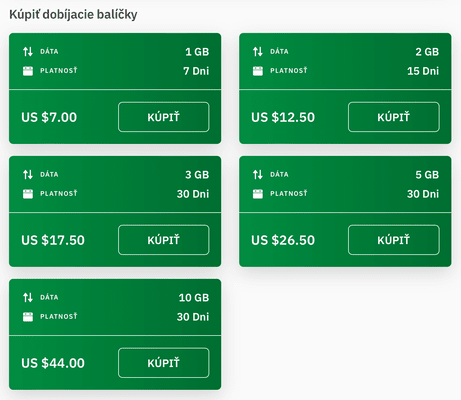Click the Kúpiť dobíjacie balíčky heading
Image resolution: width=461 pixels, height=400 pixels.
pos(73,15)
